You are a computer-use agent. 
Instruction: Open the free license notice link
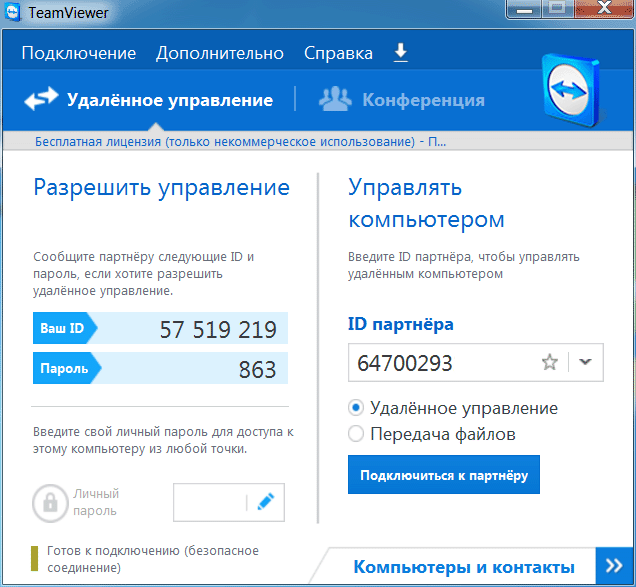click(x=240, y=142)
